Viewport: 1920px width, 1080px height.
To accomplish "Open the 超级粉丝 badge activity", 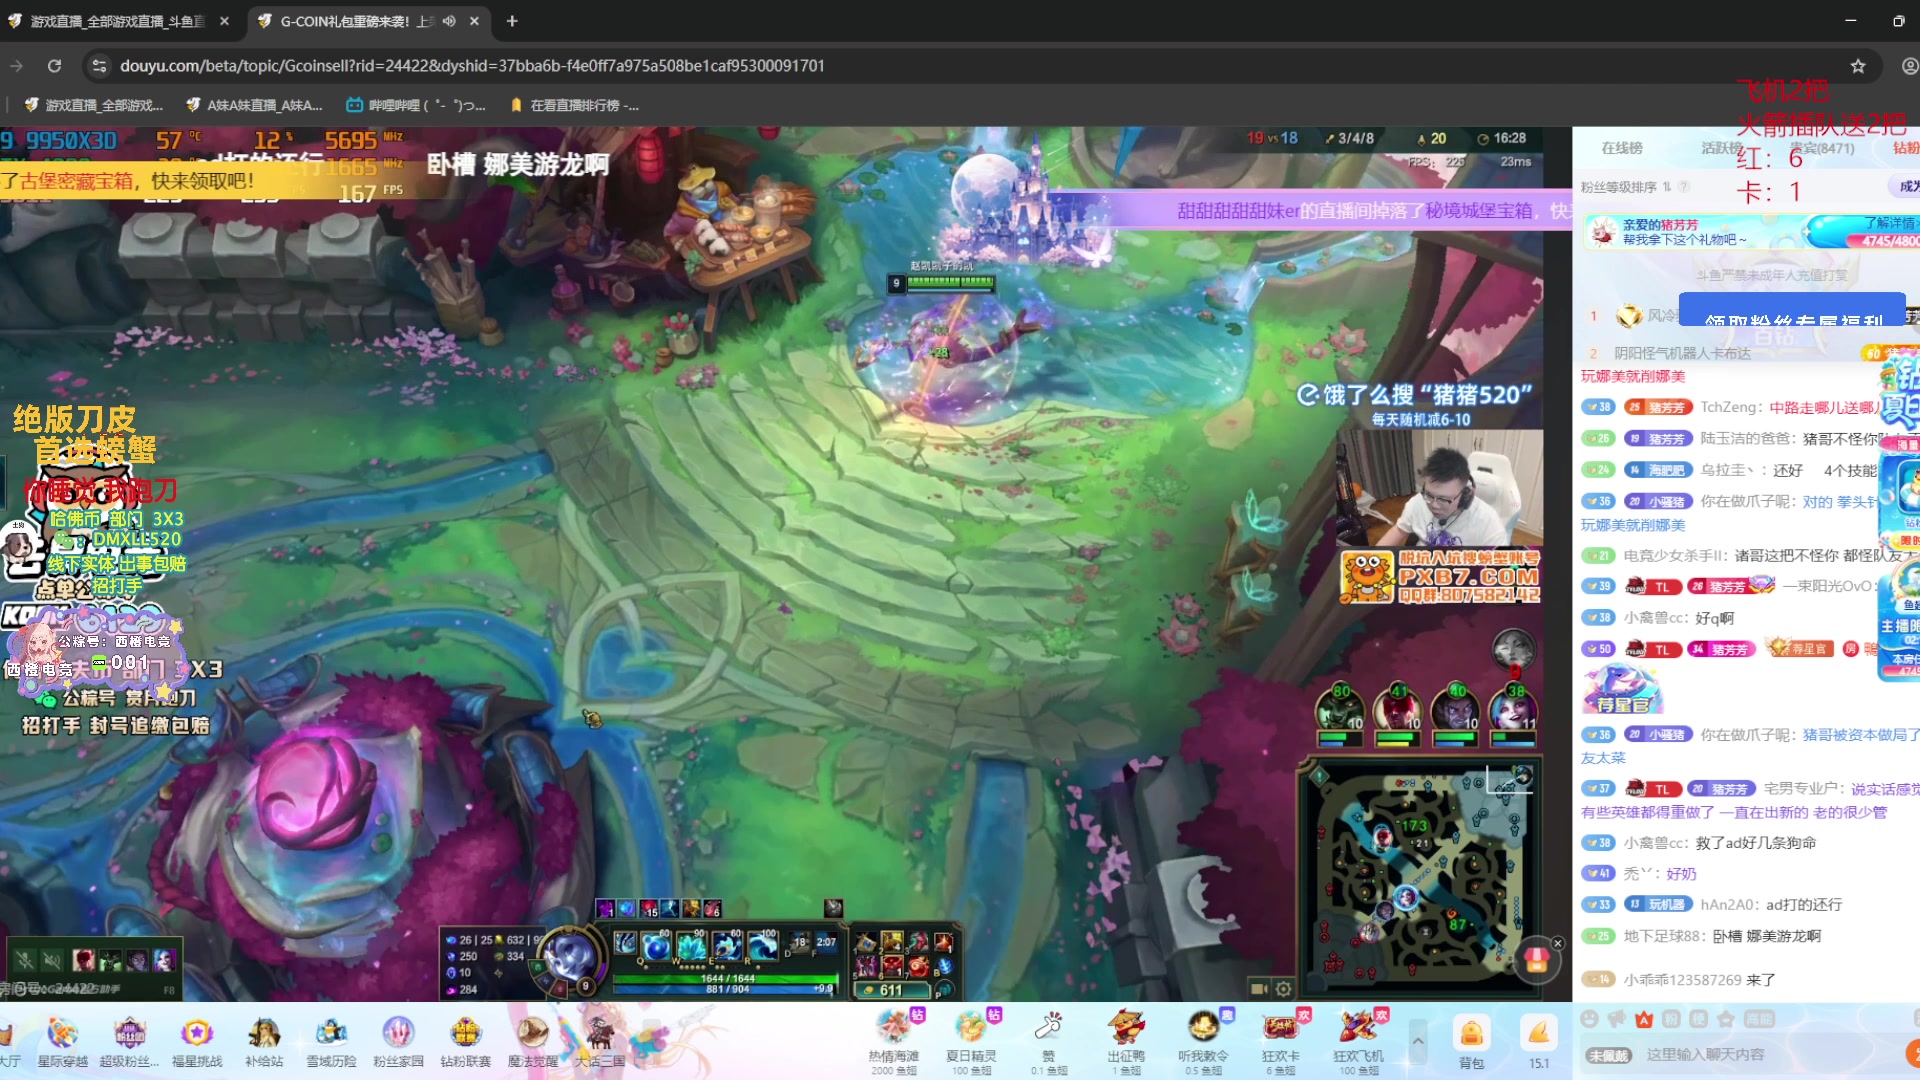I will (129, 1040).
